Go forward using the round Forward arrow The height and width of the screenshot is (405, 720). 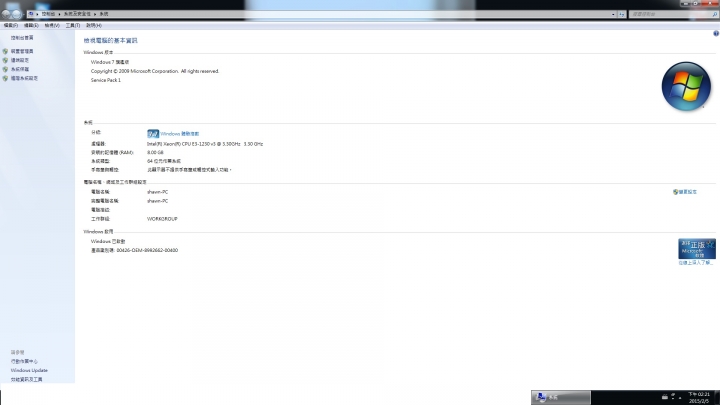17,14
